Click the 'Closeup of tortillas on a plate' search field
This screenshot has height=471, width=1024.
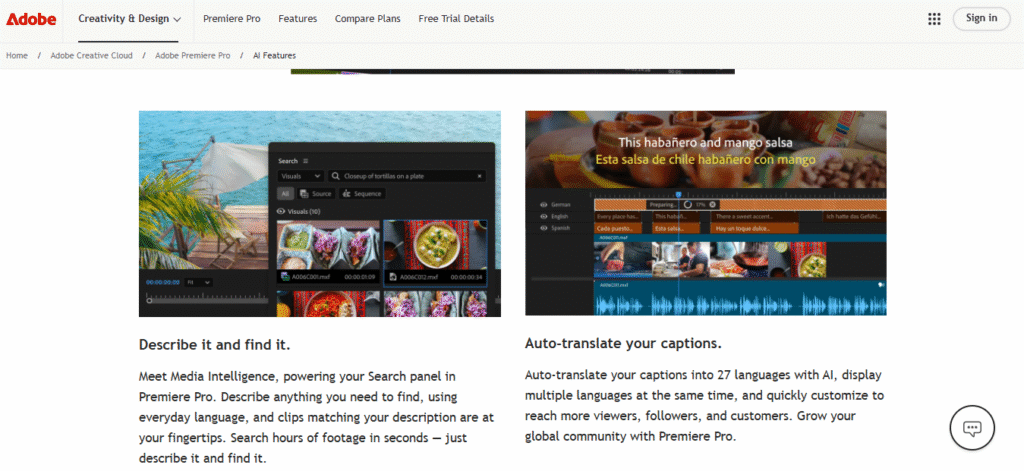tap(407, 176)
